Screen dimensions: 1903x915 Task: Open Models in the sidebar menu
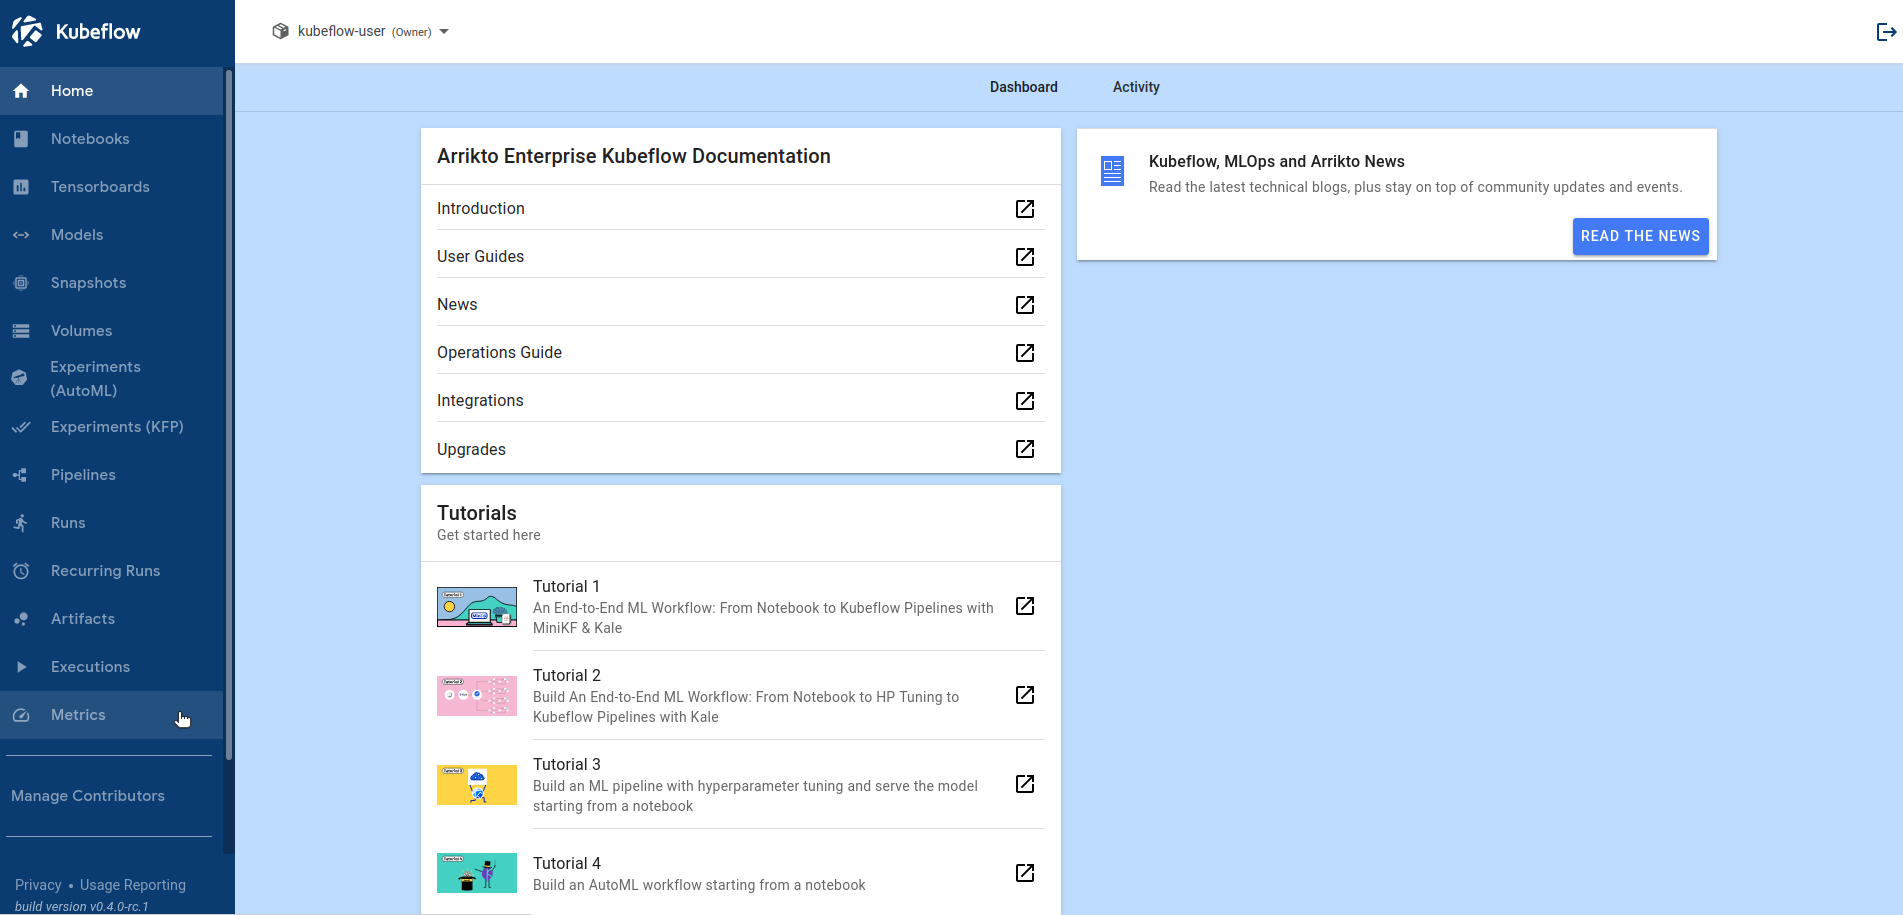(x=111, y=235)
